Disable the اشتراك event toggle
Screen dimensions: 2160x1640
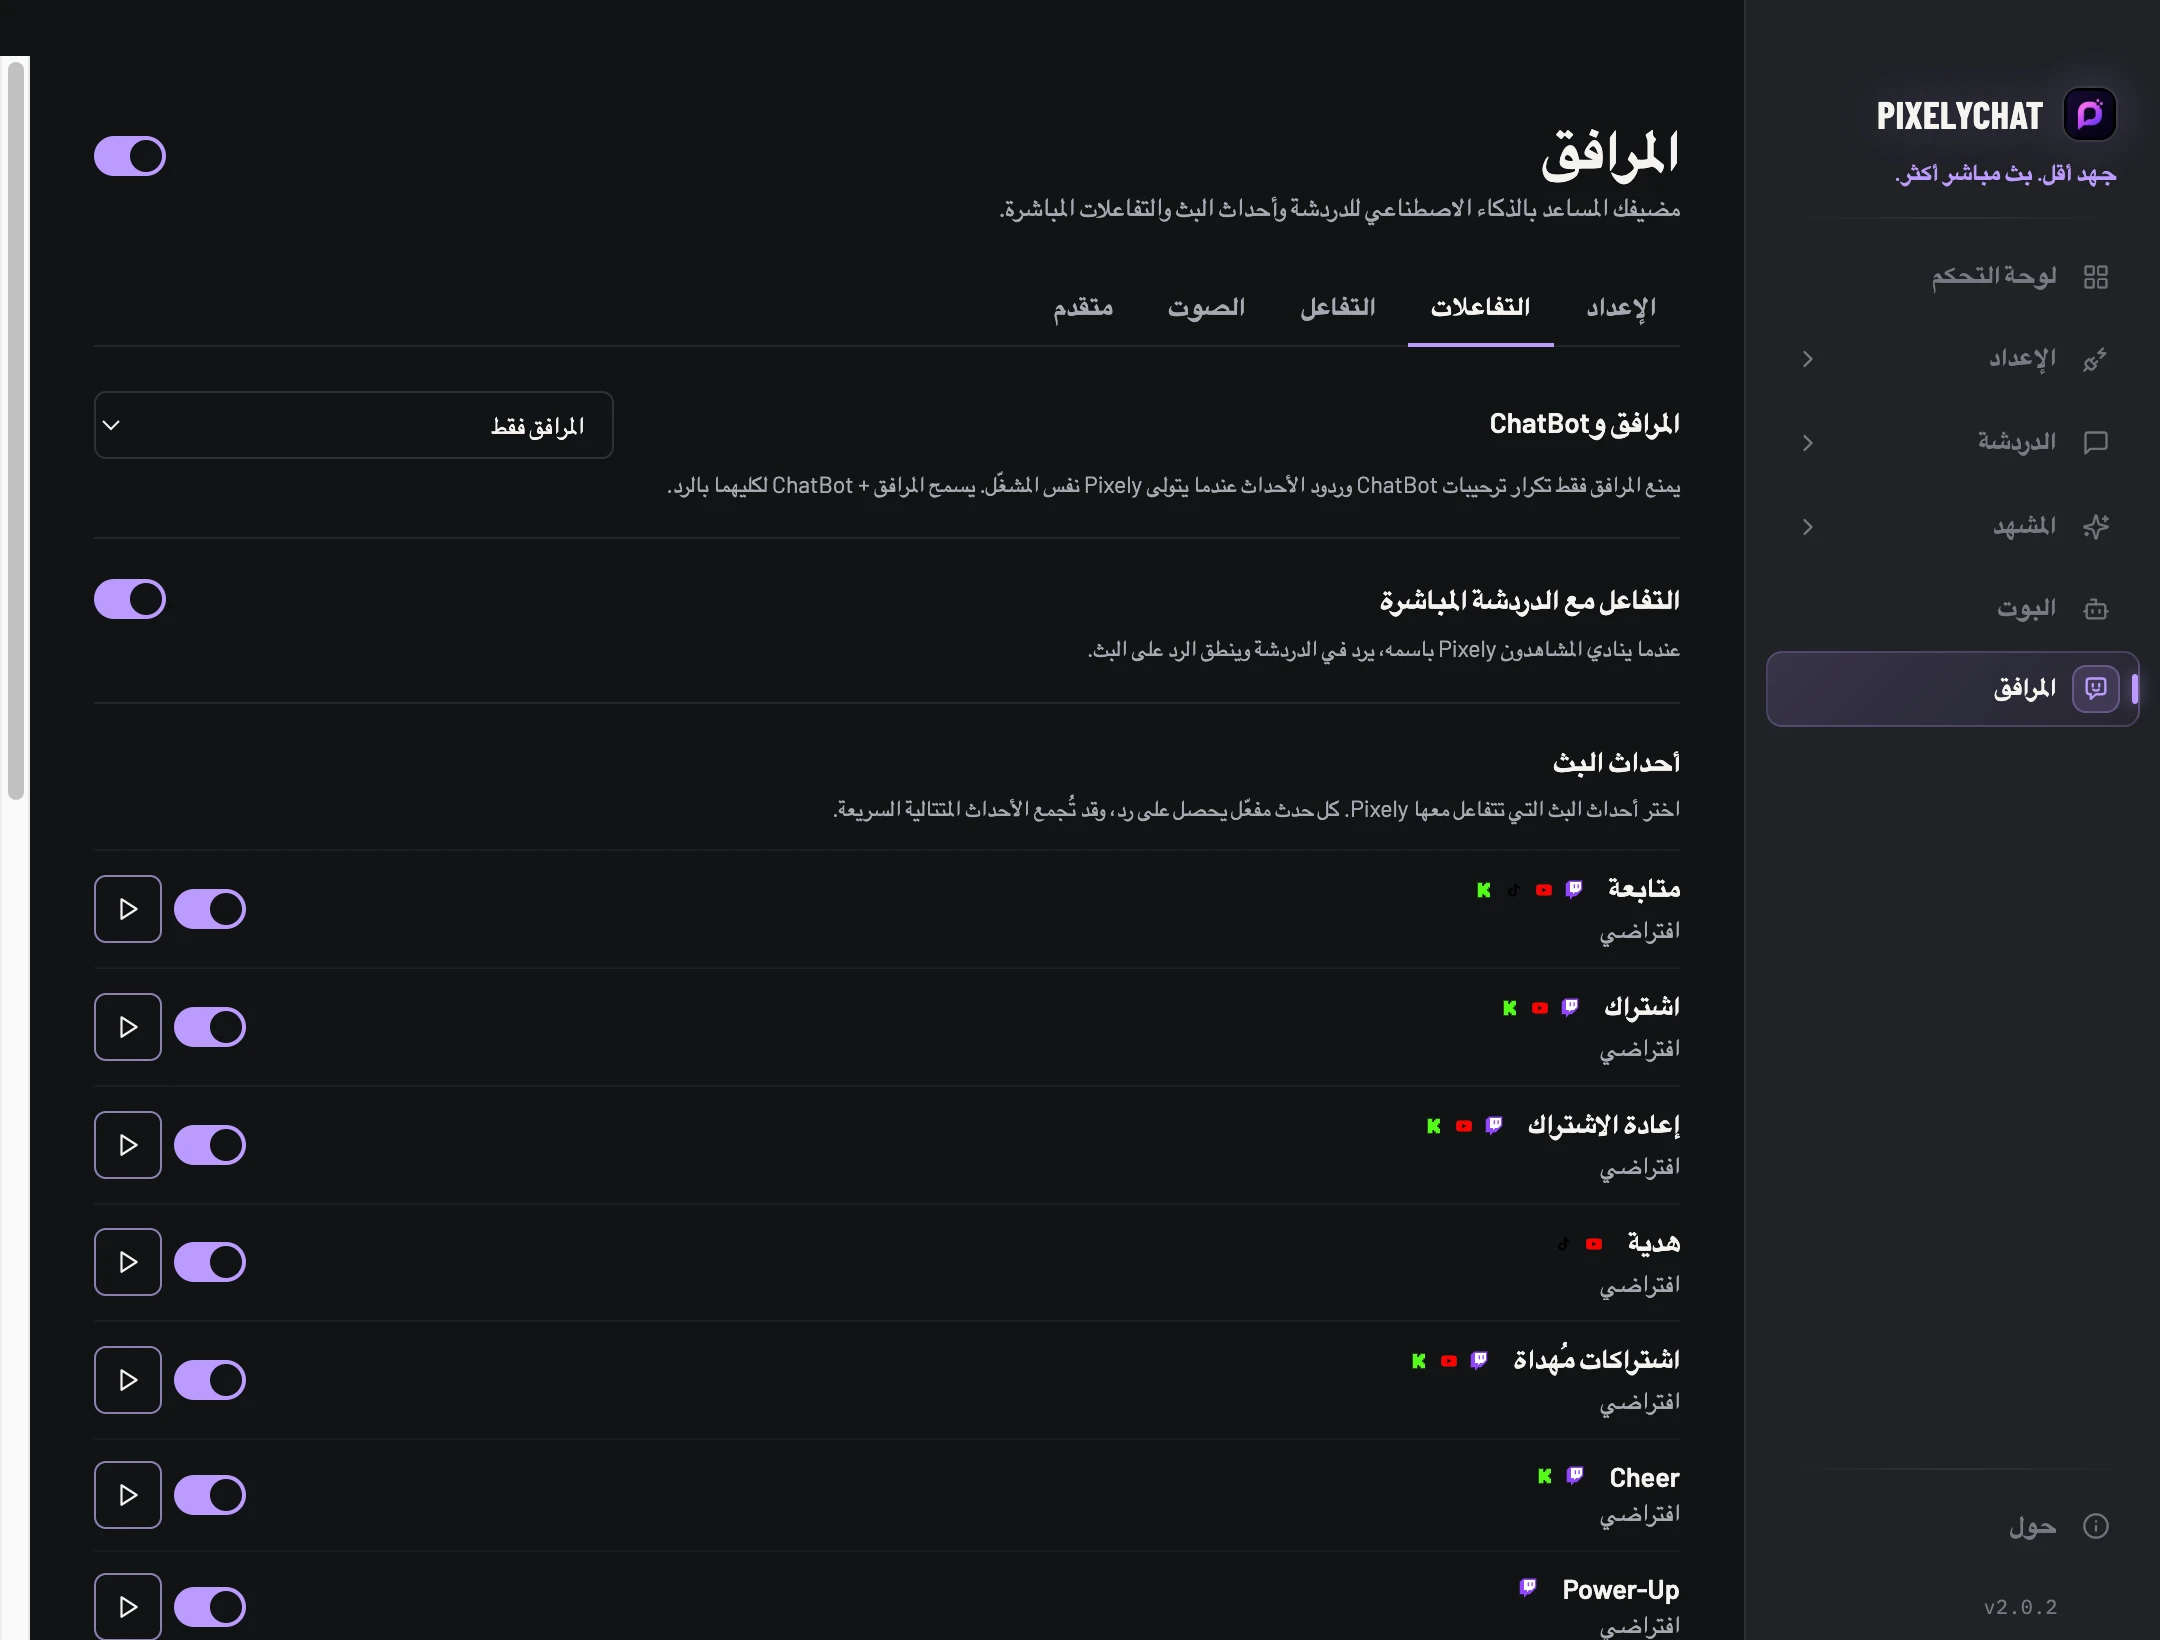coord(210,1027)
